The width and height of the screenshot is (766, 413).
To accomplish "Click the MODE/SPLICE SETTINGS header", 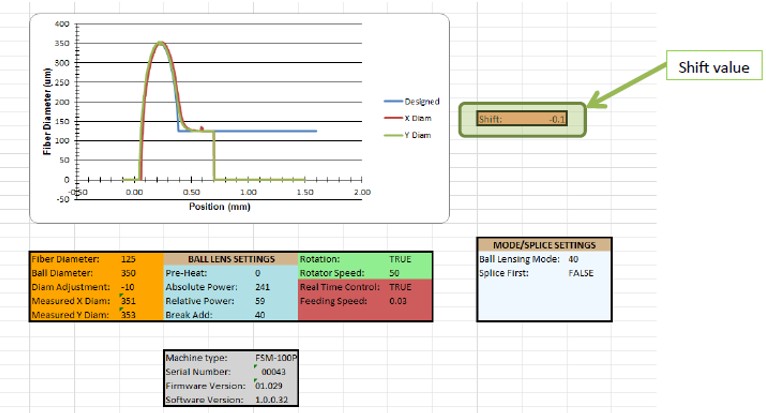I will click(544, 244).
